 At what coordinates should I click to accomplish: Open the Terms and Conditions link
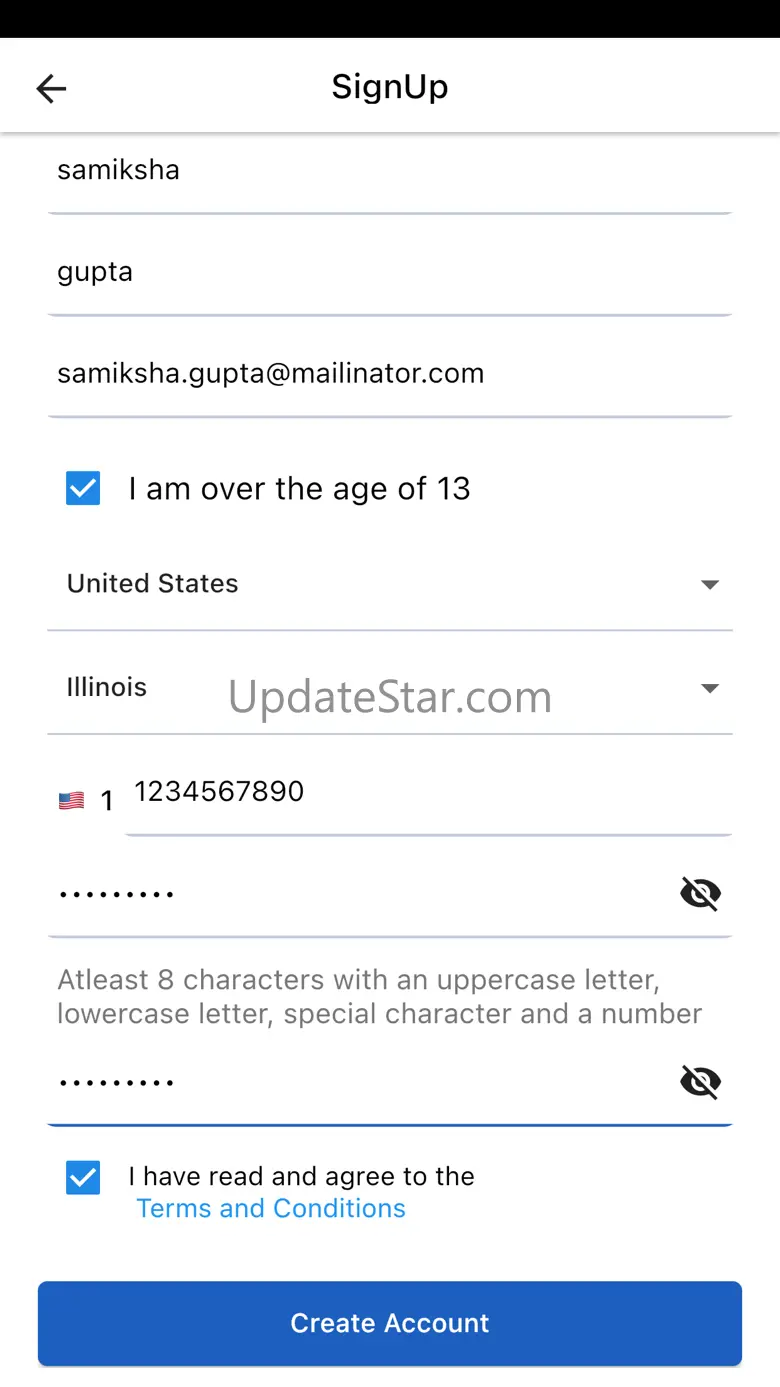click(271, 1208)
